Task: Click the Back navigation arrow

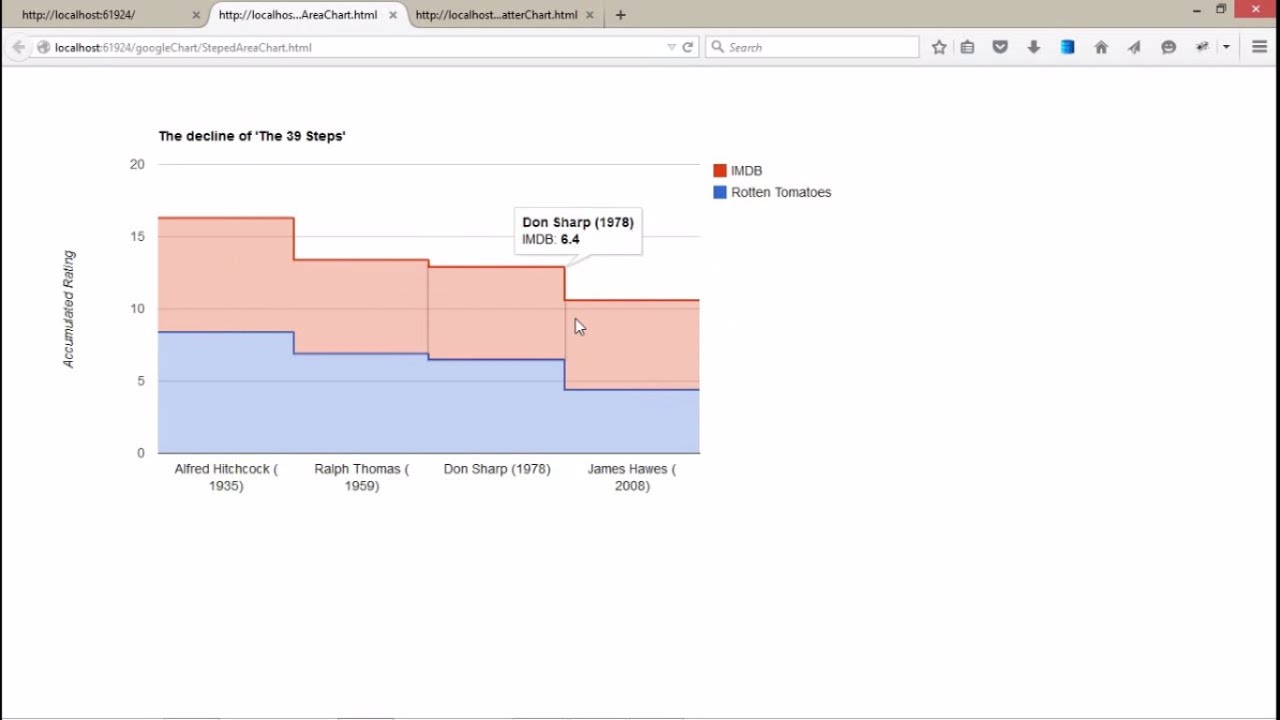Action: (x=18, y=47)
